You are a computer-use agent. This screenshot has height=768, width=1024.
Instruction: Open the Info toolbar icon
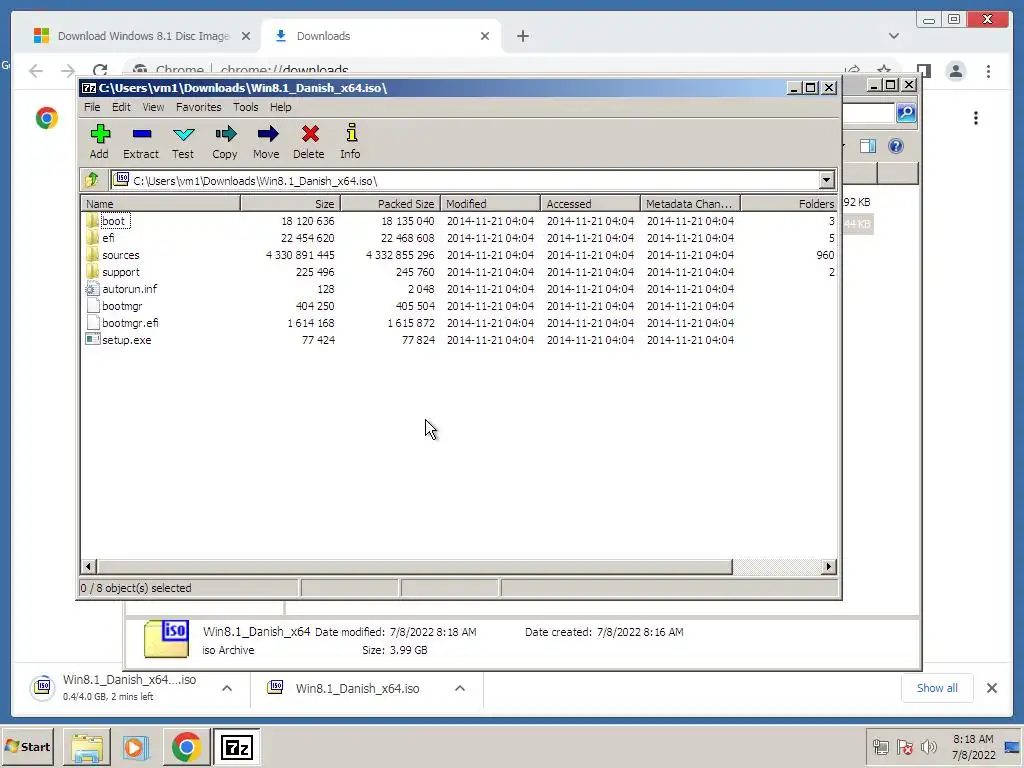pyautogui.click(x=350, y=141)
